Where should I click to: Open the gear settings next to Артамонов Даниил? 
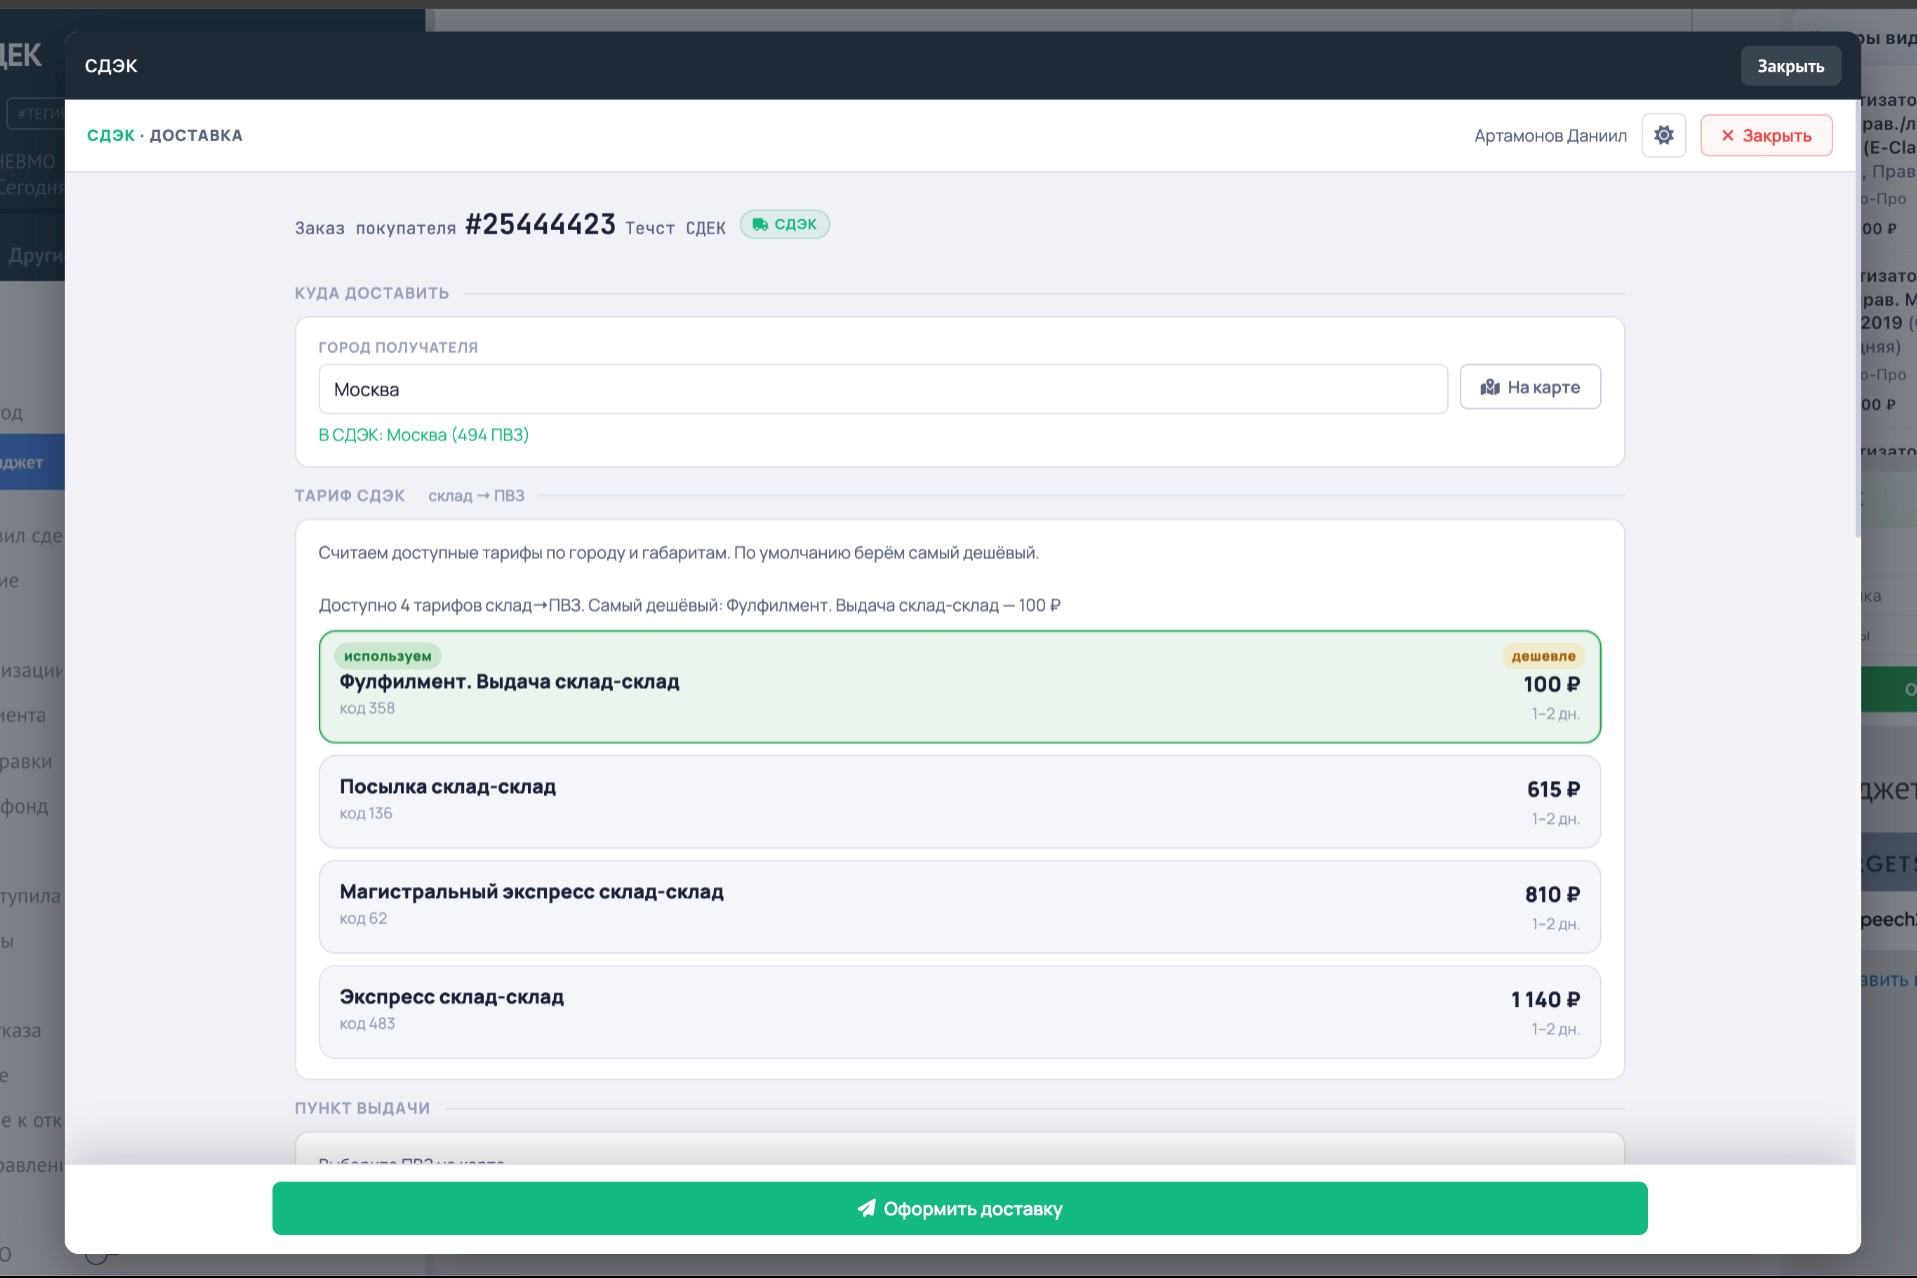(x=1663, y=135)
